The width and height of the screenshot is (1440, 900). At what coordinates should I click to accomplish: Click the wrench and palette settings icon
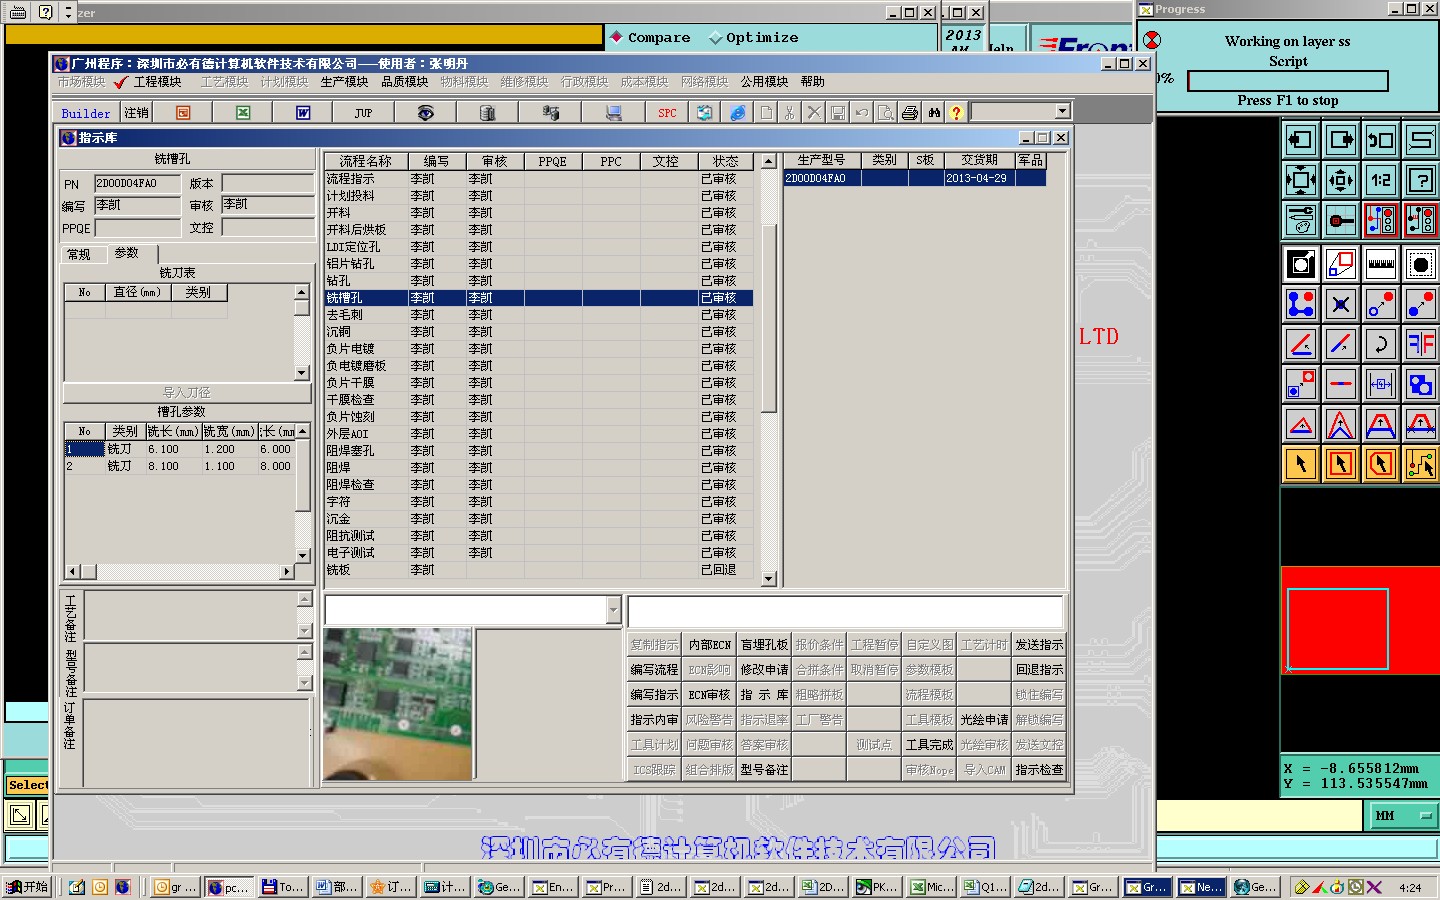[x=1301, y=219]
